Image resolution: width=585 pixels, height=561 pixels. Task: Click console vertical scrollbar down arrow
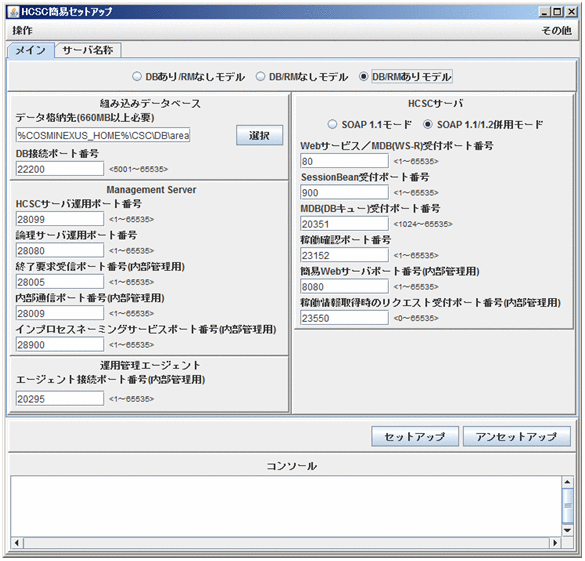567,530
